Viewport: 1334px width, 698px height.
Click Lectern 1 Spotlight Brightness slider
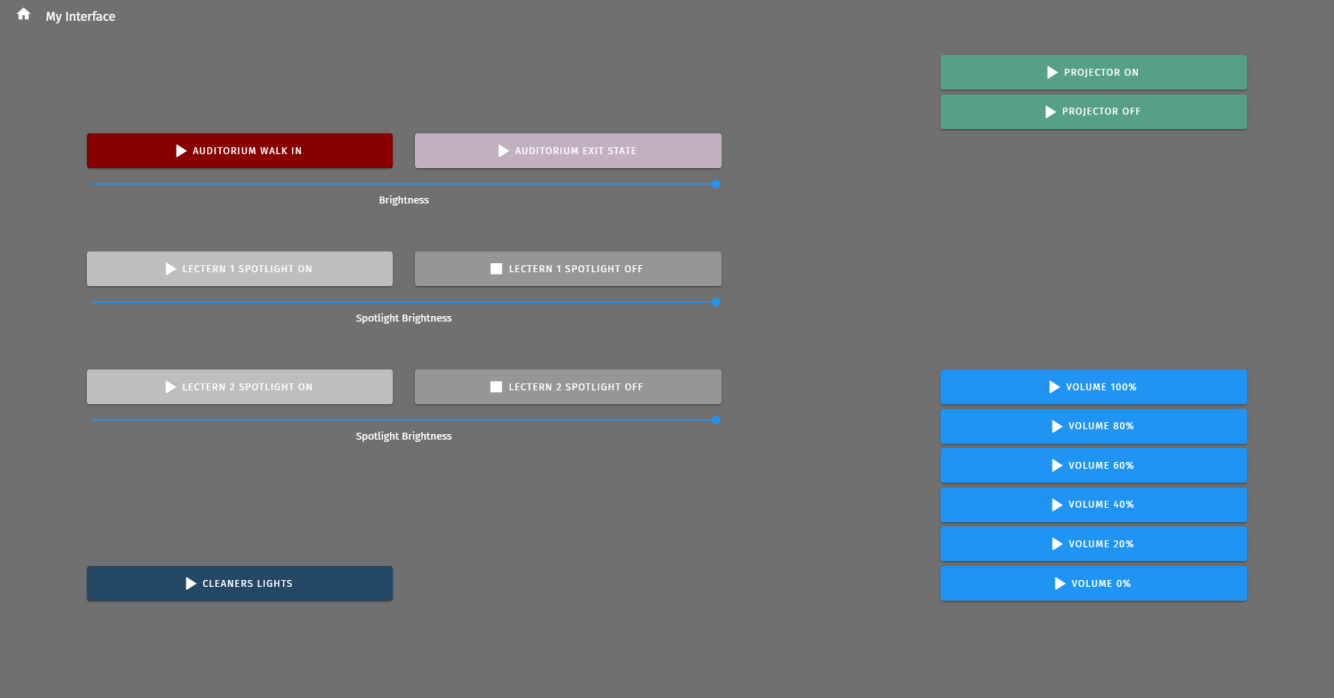404,302
